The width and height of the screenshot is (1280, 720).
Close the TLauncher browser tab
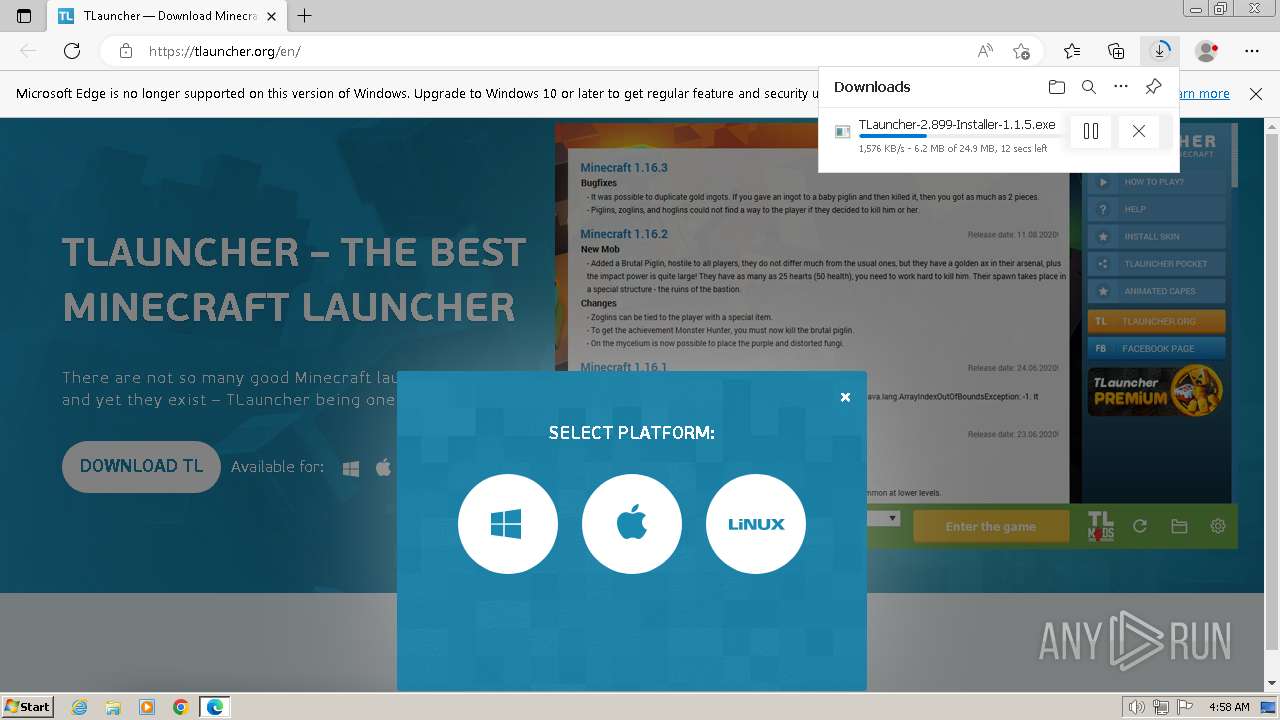tap(272, 16)
